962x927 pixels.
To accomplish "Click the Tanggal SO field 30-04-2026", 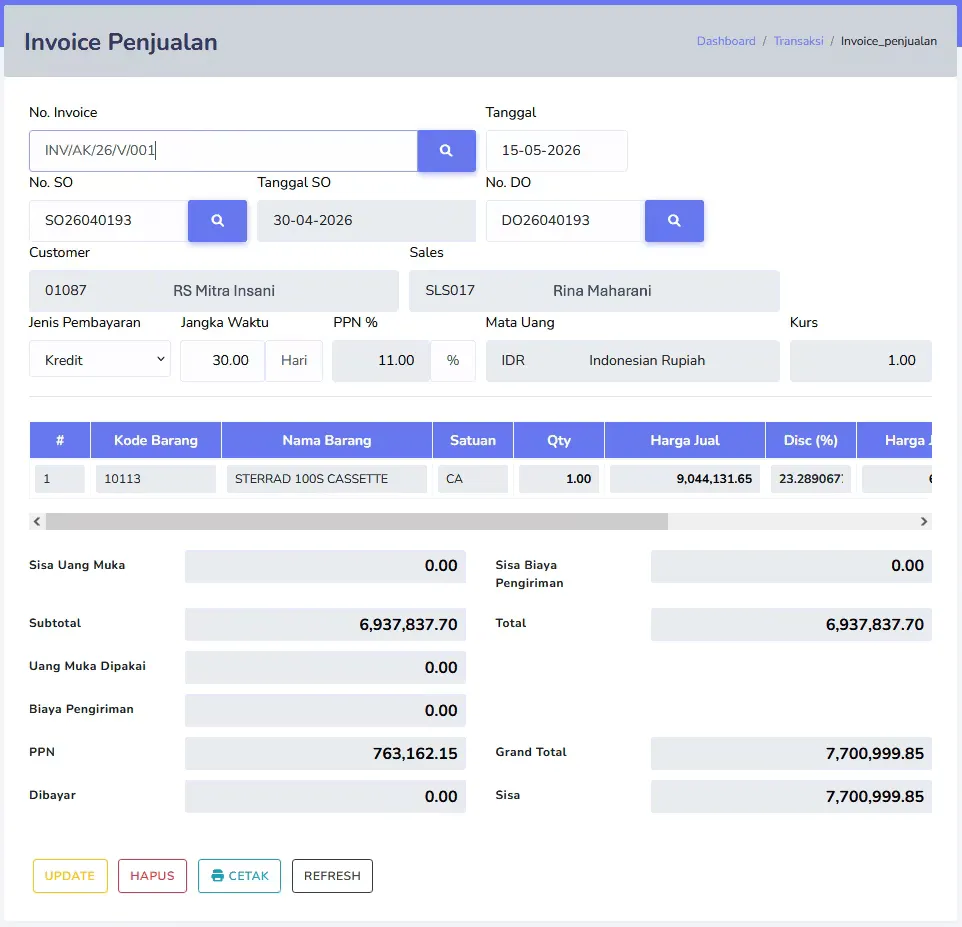I will 366,220.
